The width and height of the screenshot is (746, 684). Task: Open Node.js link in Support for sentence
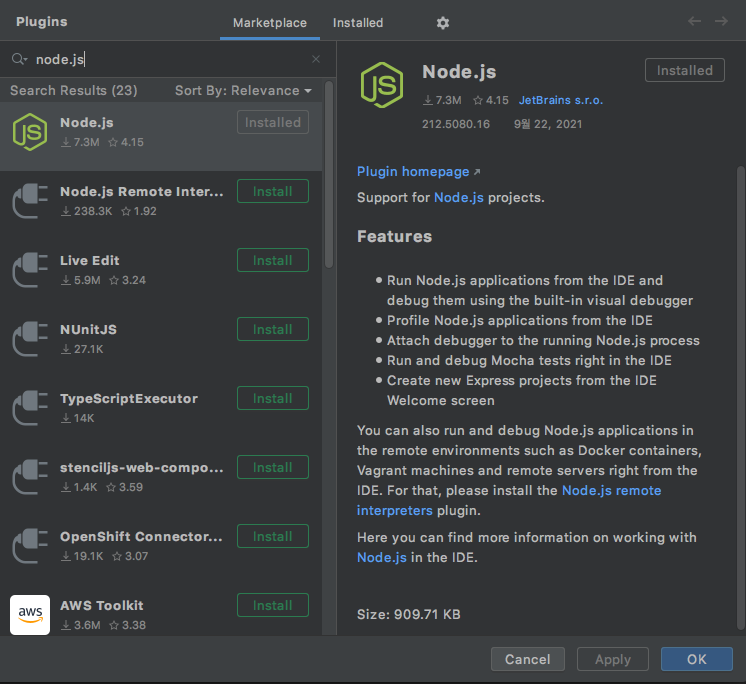click(x=459, y=197)
